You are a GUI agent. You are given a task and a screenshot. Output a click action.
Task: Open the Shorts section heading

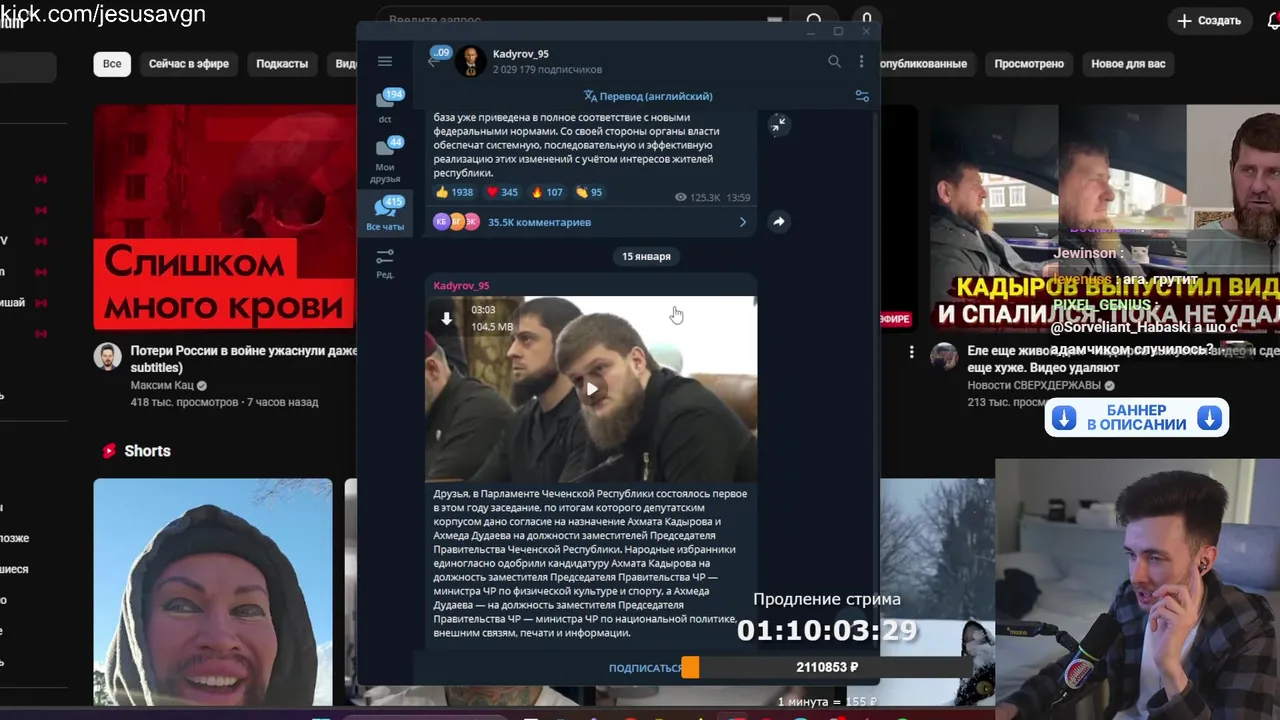point(147,451)
